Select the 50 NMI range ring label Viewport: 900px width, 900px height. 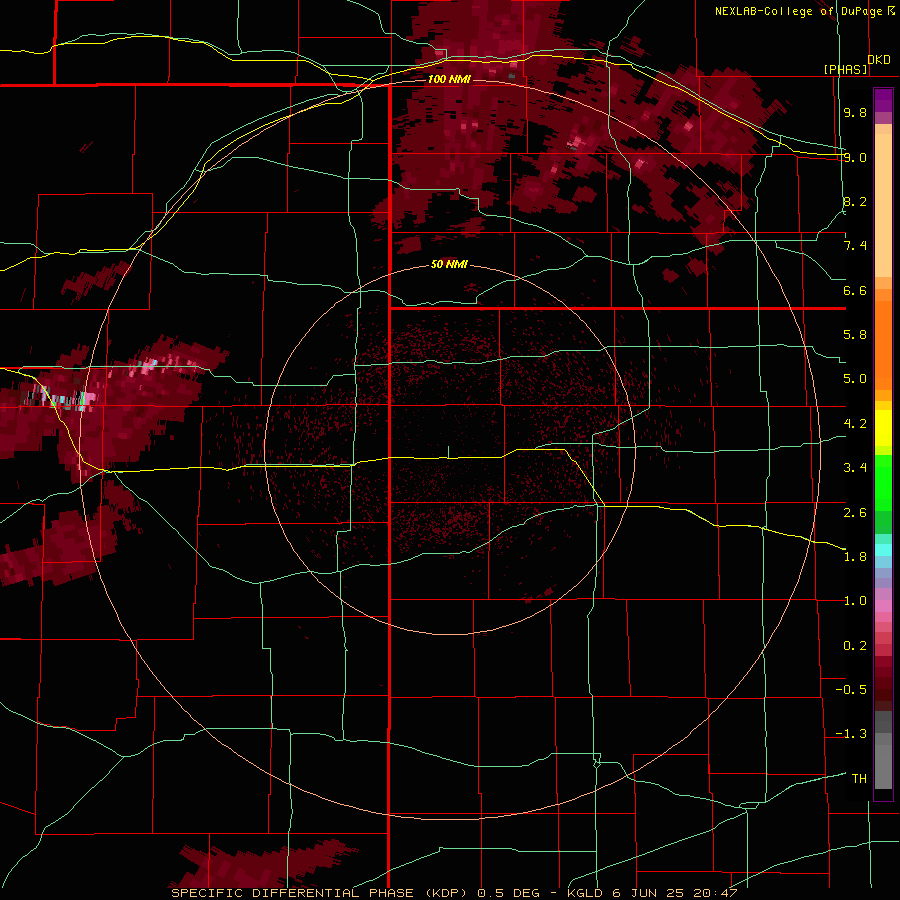pyautogui.click(x=449, y=264)
